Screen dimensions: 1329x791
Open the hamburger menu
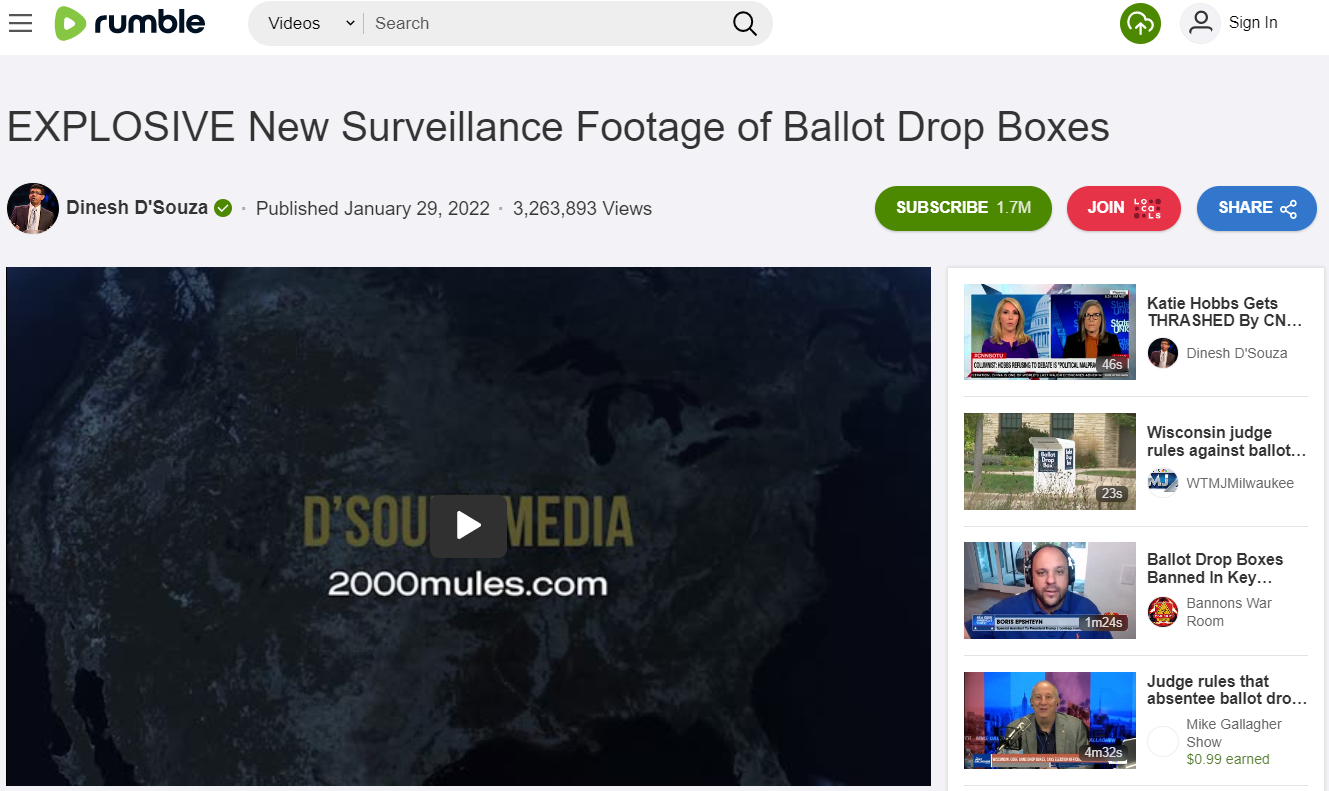(20, 23)
